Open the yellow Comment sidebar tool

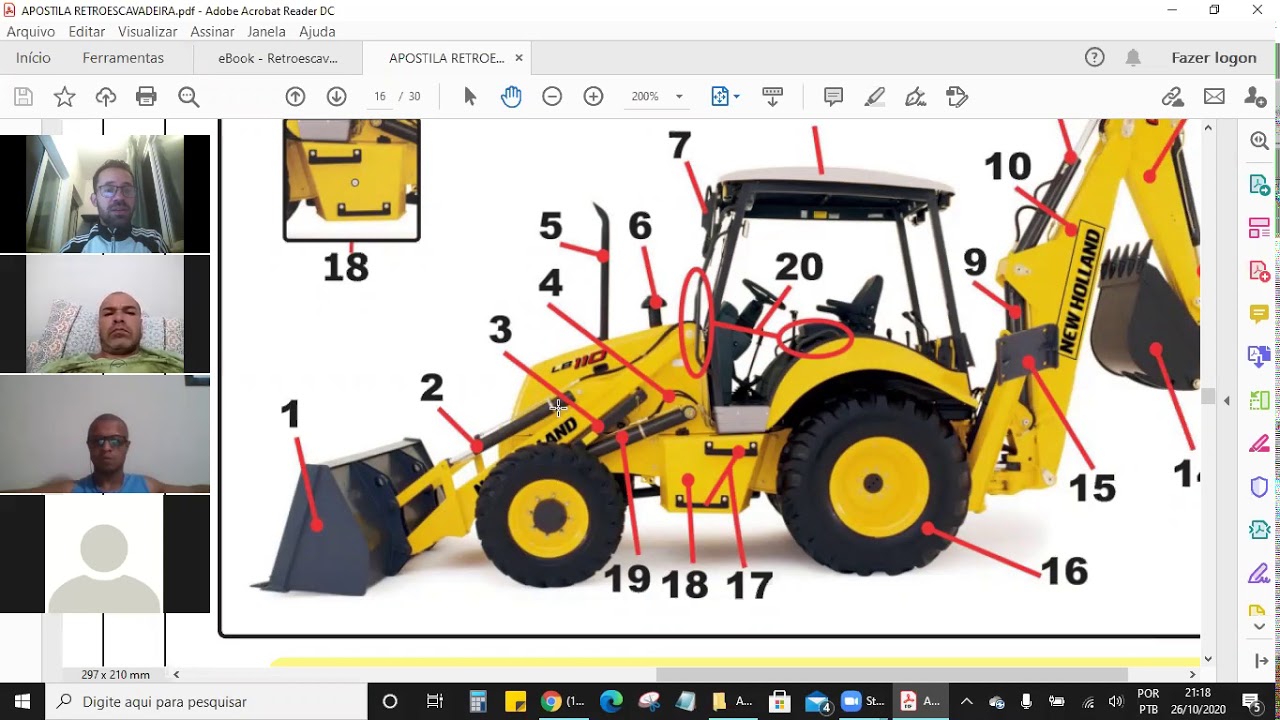click(x=1259, y=314)
